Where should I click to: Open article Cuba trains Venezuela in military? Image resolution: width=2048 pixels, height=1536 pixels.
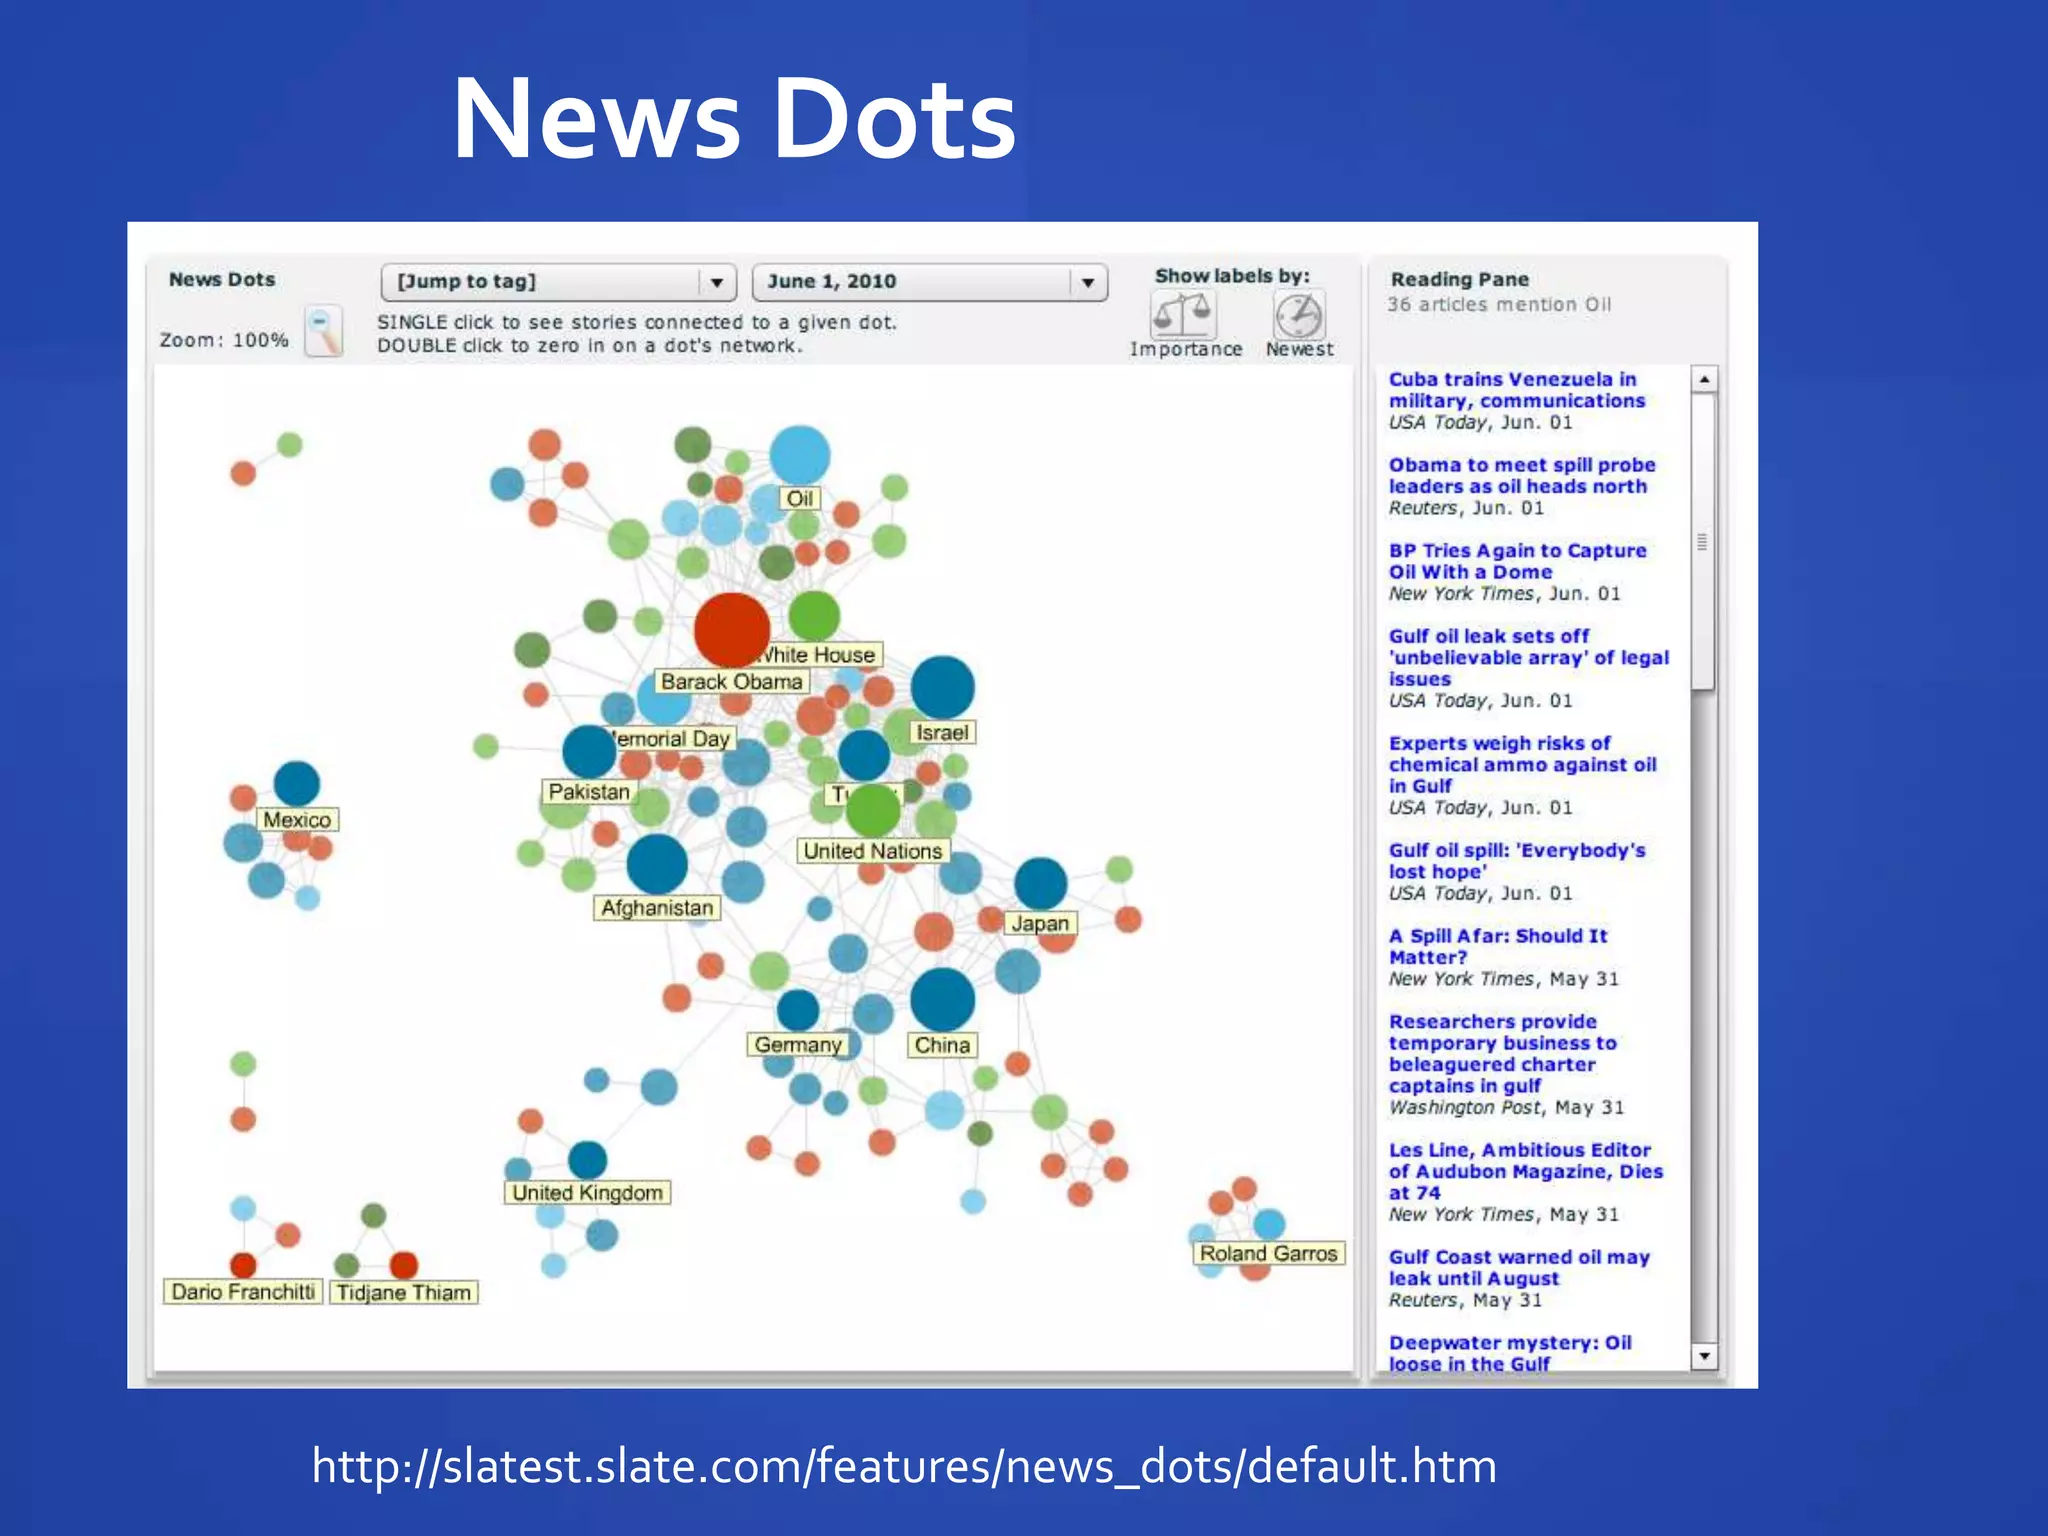[1516, 390]
